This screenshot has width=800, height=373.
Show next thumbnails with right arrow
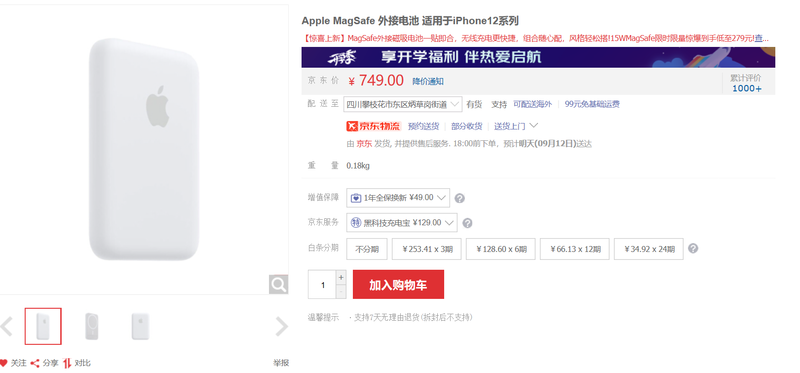pos(282,326)
